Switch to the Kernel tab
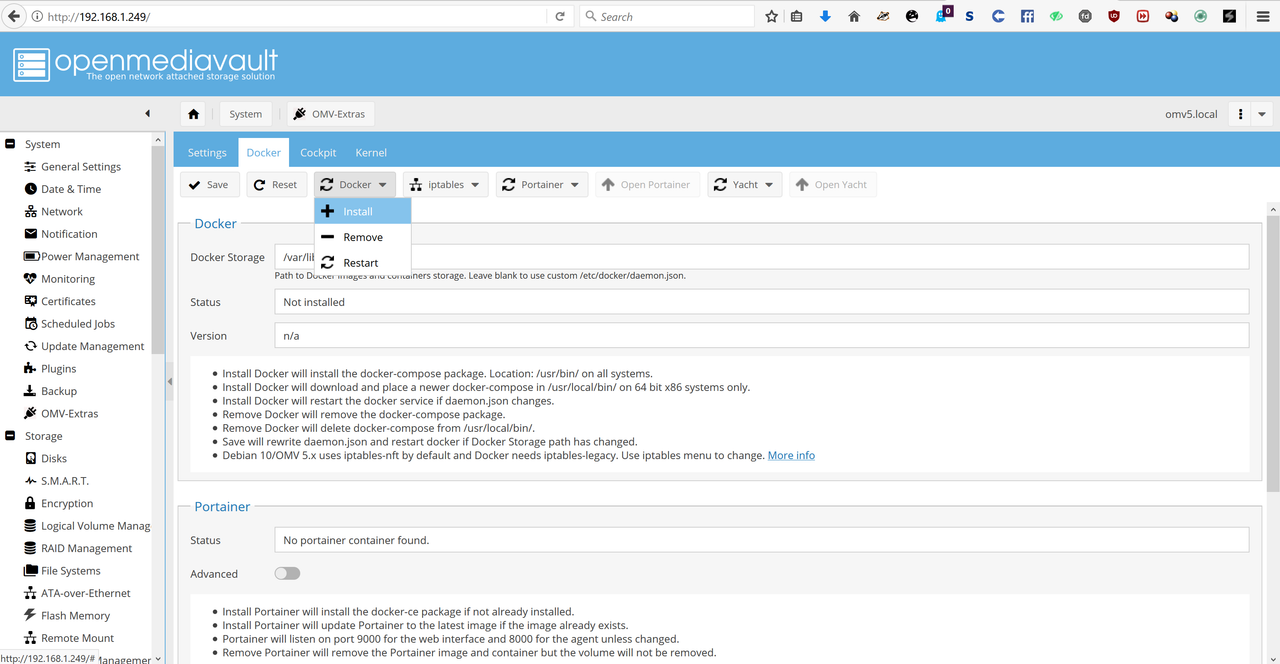The image size is (1280, 664). pos(371,153)
